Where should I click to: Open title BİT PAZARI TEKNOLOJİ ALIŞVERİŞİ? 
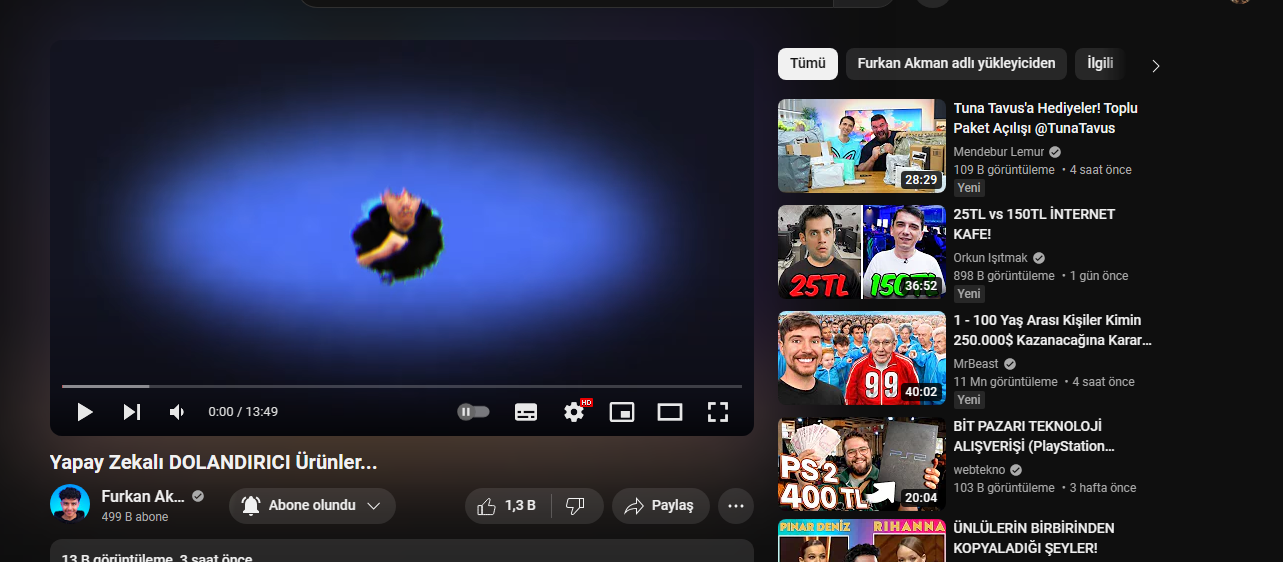1034,436
